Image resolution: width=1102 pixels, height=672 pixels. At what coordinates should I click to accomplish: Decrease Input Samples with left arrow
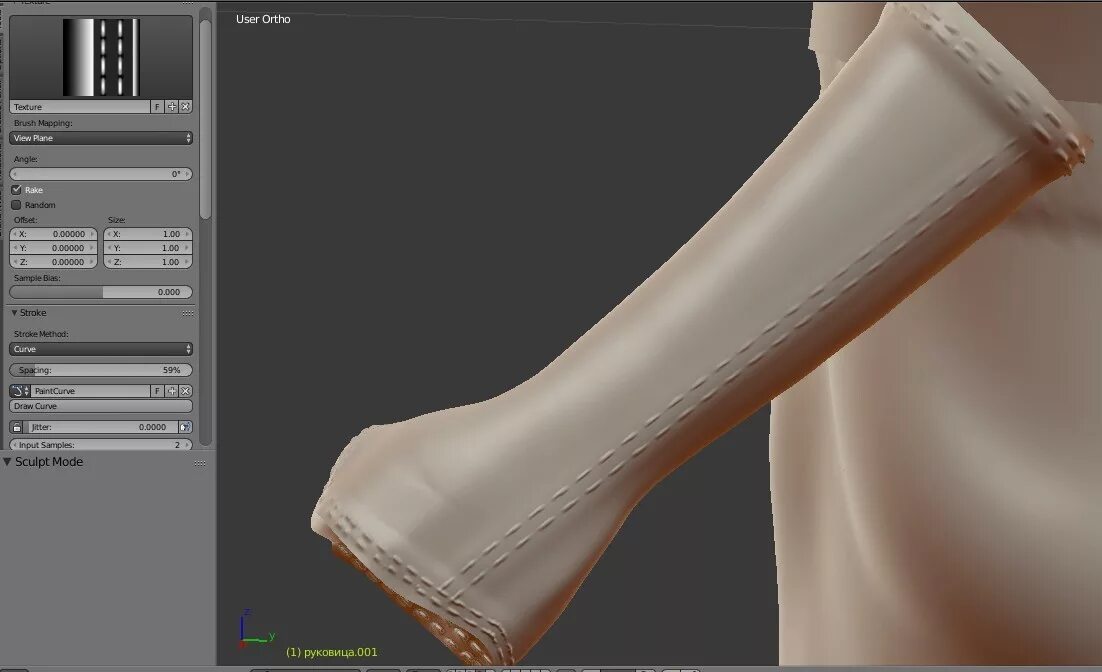[15, 445]
